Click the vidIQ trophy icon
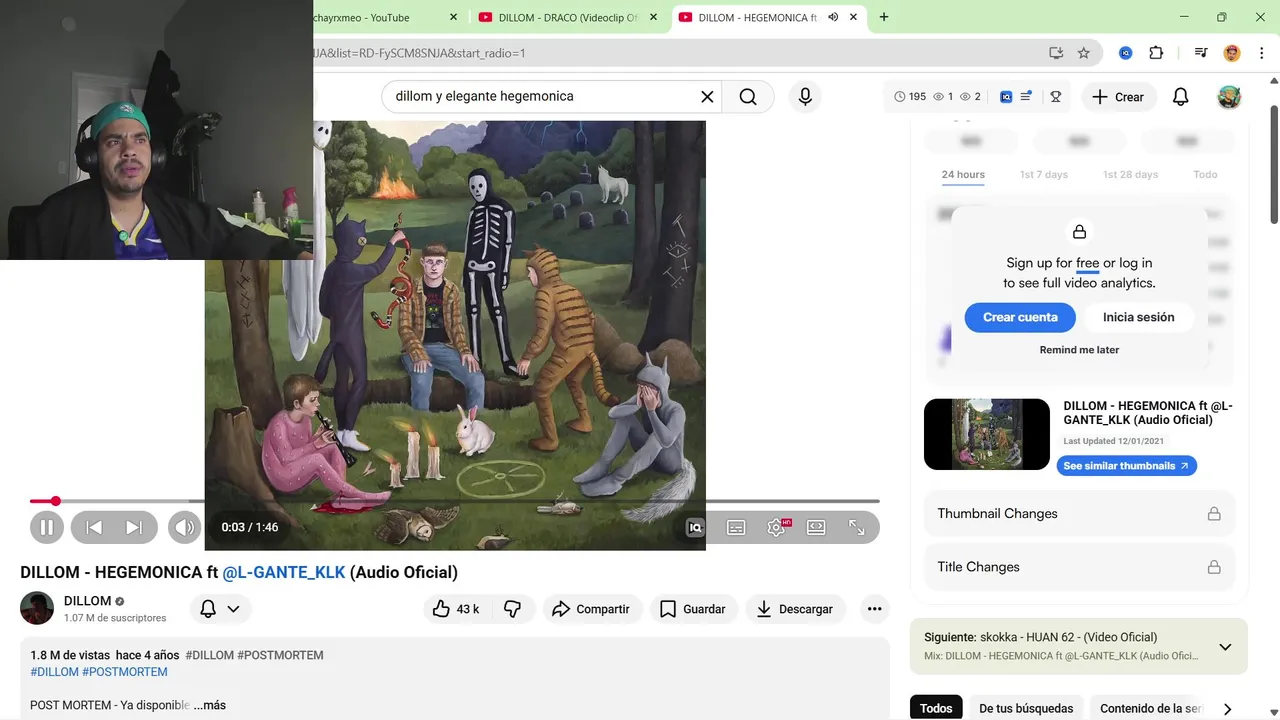This screenshot has height=720, width=1280. (1055, 97)
